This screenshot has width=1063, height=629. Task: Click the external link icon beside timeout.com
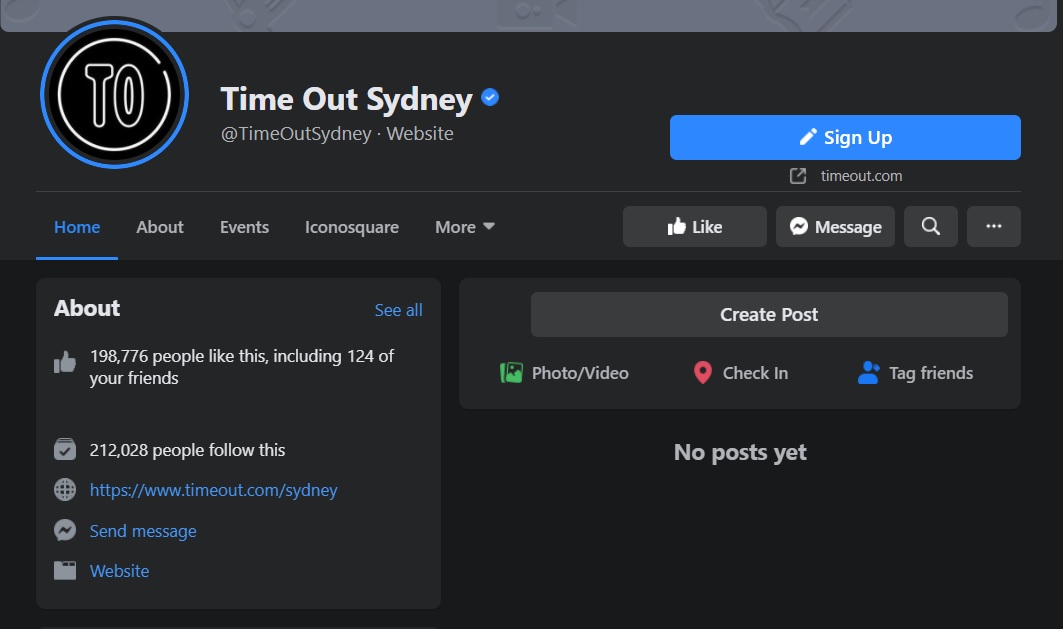click(x=798, y=176)
